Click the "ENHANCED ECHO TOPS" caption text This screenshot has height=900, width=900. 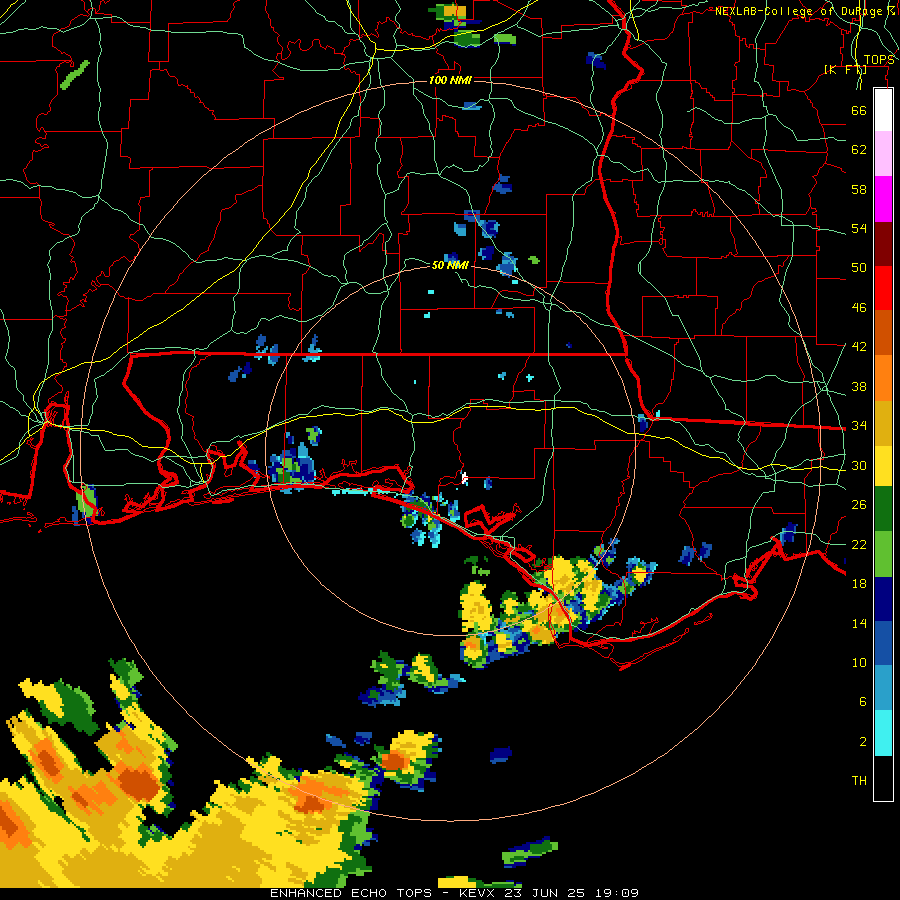351,893
